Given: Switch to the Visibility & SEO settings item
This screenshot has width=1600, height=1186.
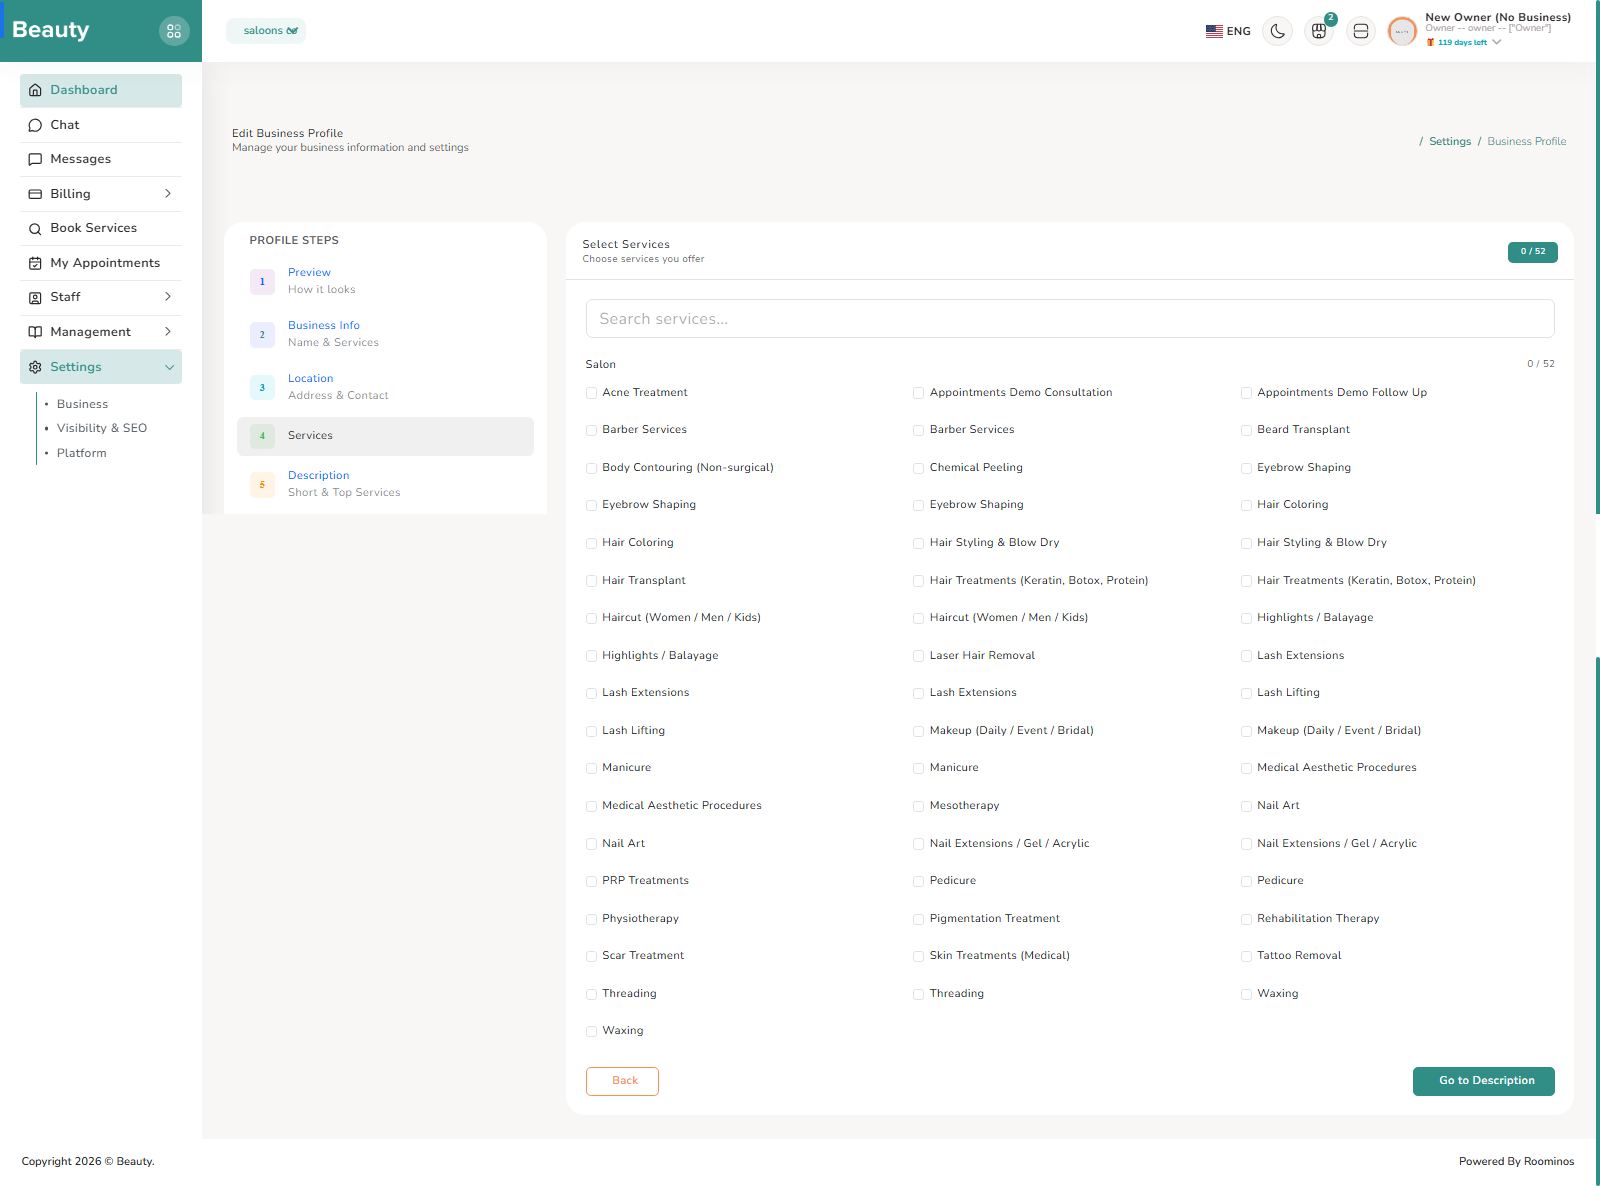Looking at the screenshot, I should click(102, 428).
